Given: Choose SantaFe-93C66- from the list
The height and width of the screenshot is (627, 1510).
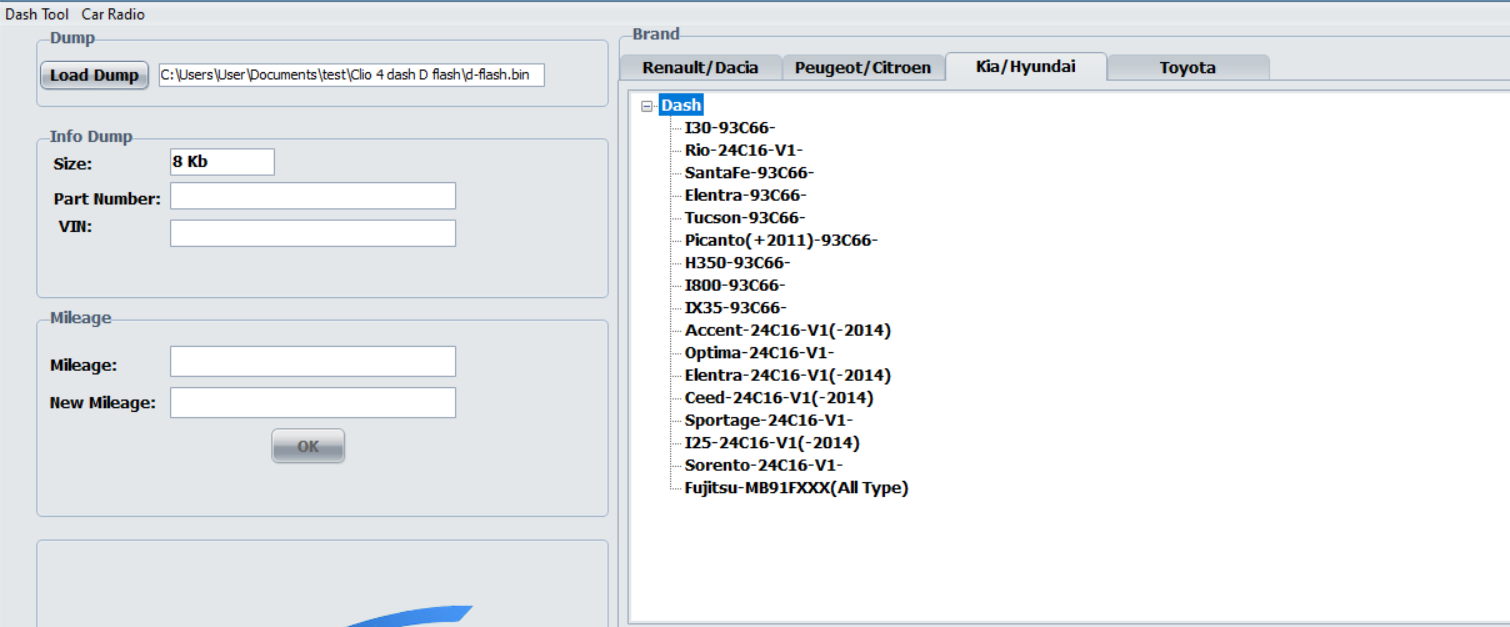Looking at the screenshot, I should tap(749, 173).
